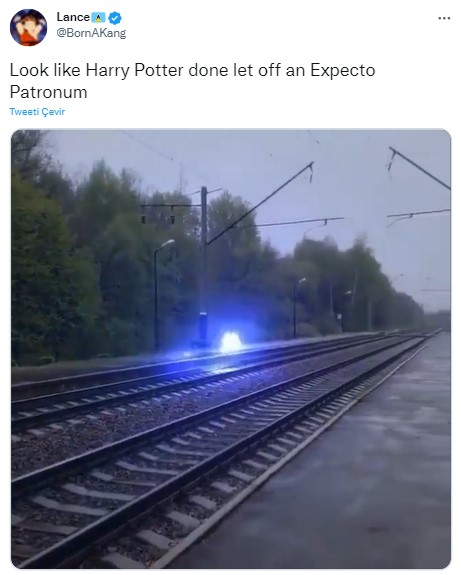Select the Expecto Patronum tweet text
Viewport: 461px width, 575px height.
[192, 81]
